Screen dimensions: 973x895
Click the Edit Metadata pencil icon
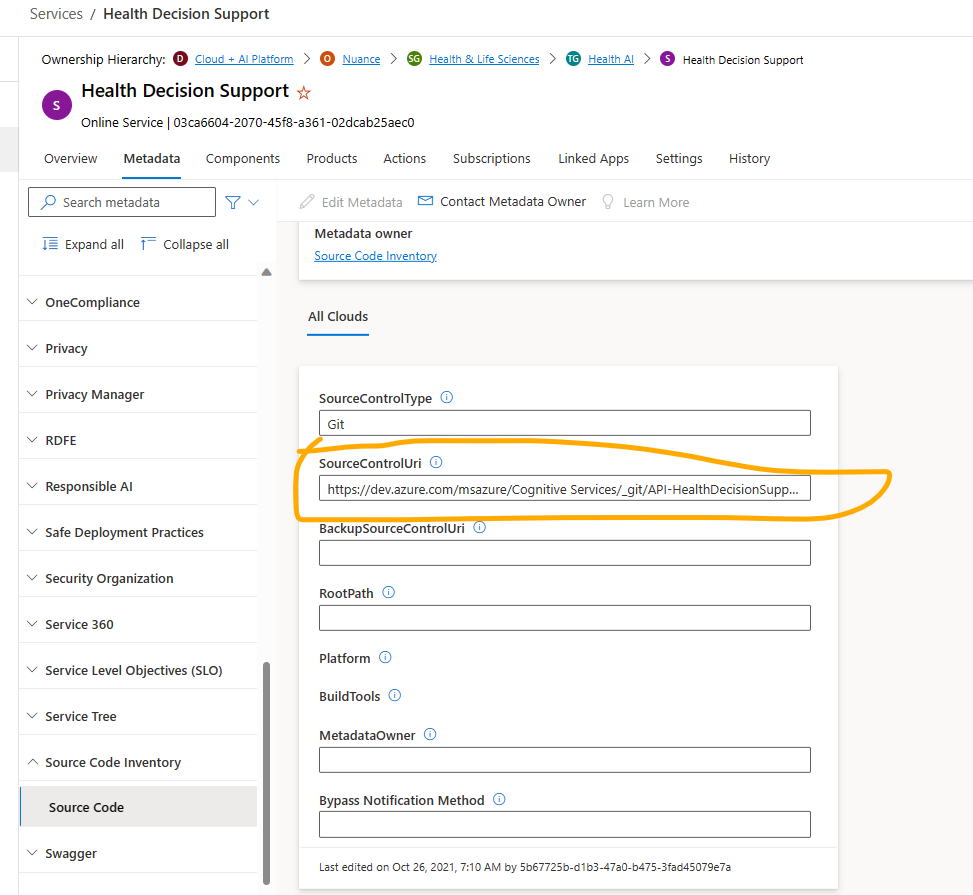(x=306, y=201)
